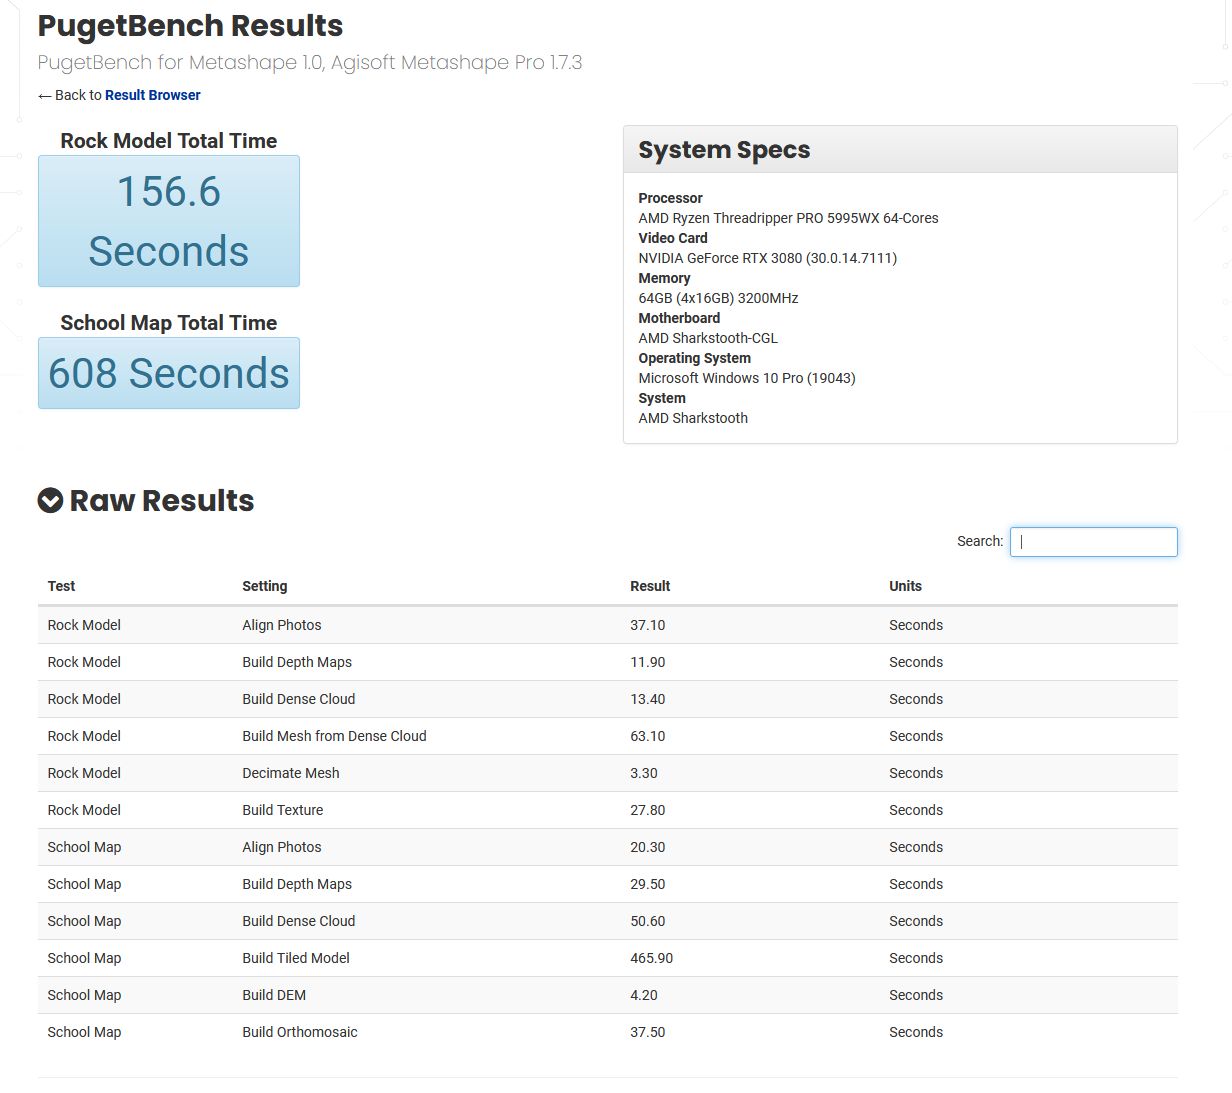The height and width of the screenshot is (1093, 1232).
Task: Click Rock Model Align Photos setting cell
Action: coord(282,625)
